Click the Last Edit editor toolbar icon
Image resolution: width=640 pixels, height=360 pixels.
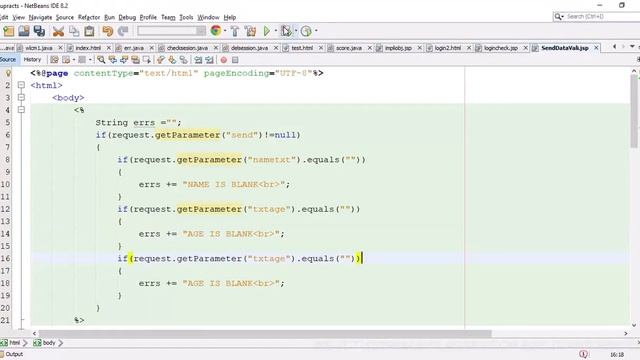point(54,60)
